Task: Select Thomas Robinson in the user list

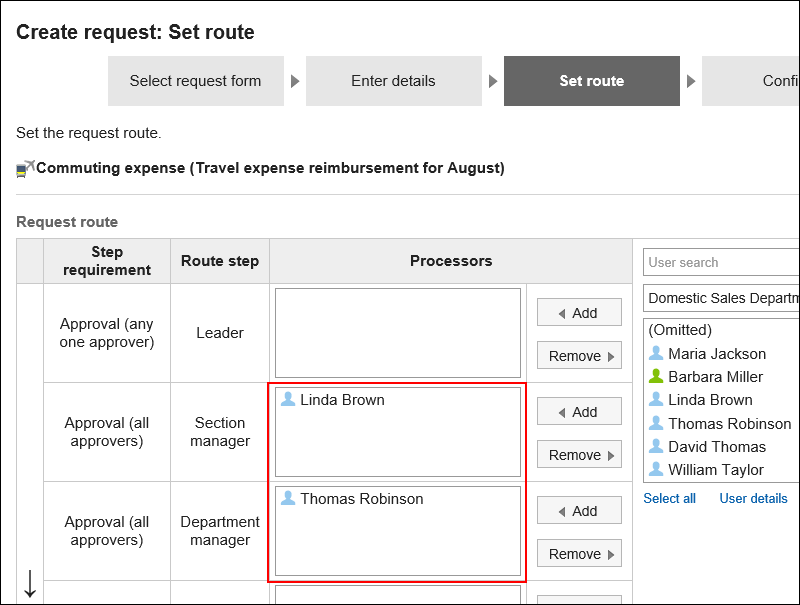Action: (730, 423)
